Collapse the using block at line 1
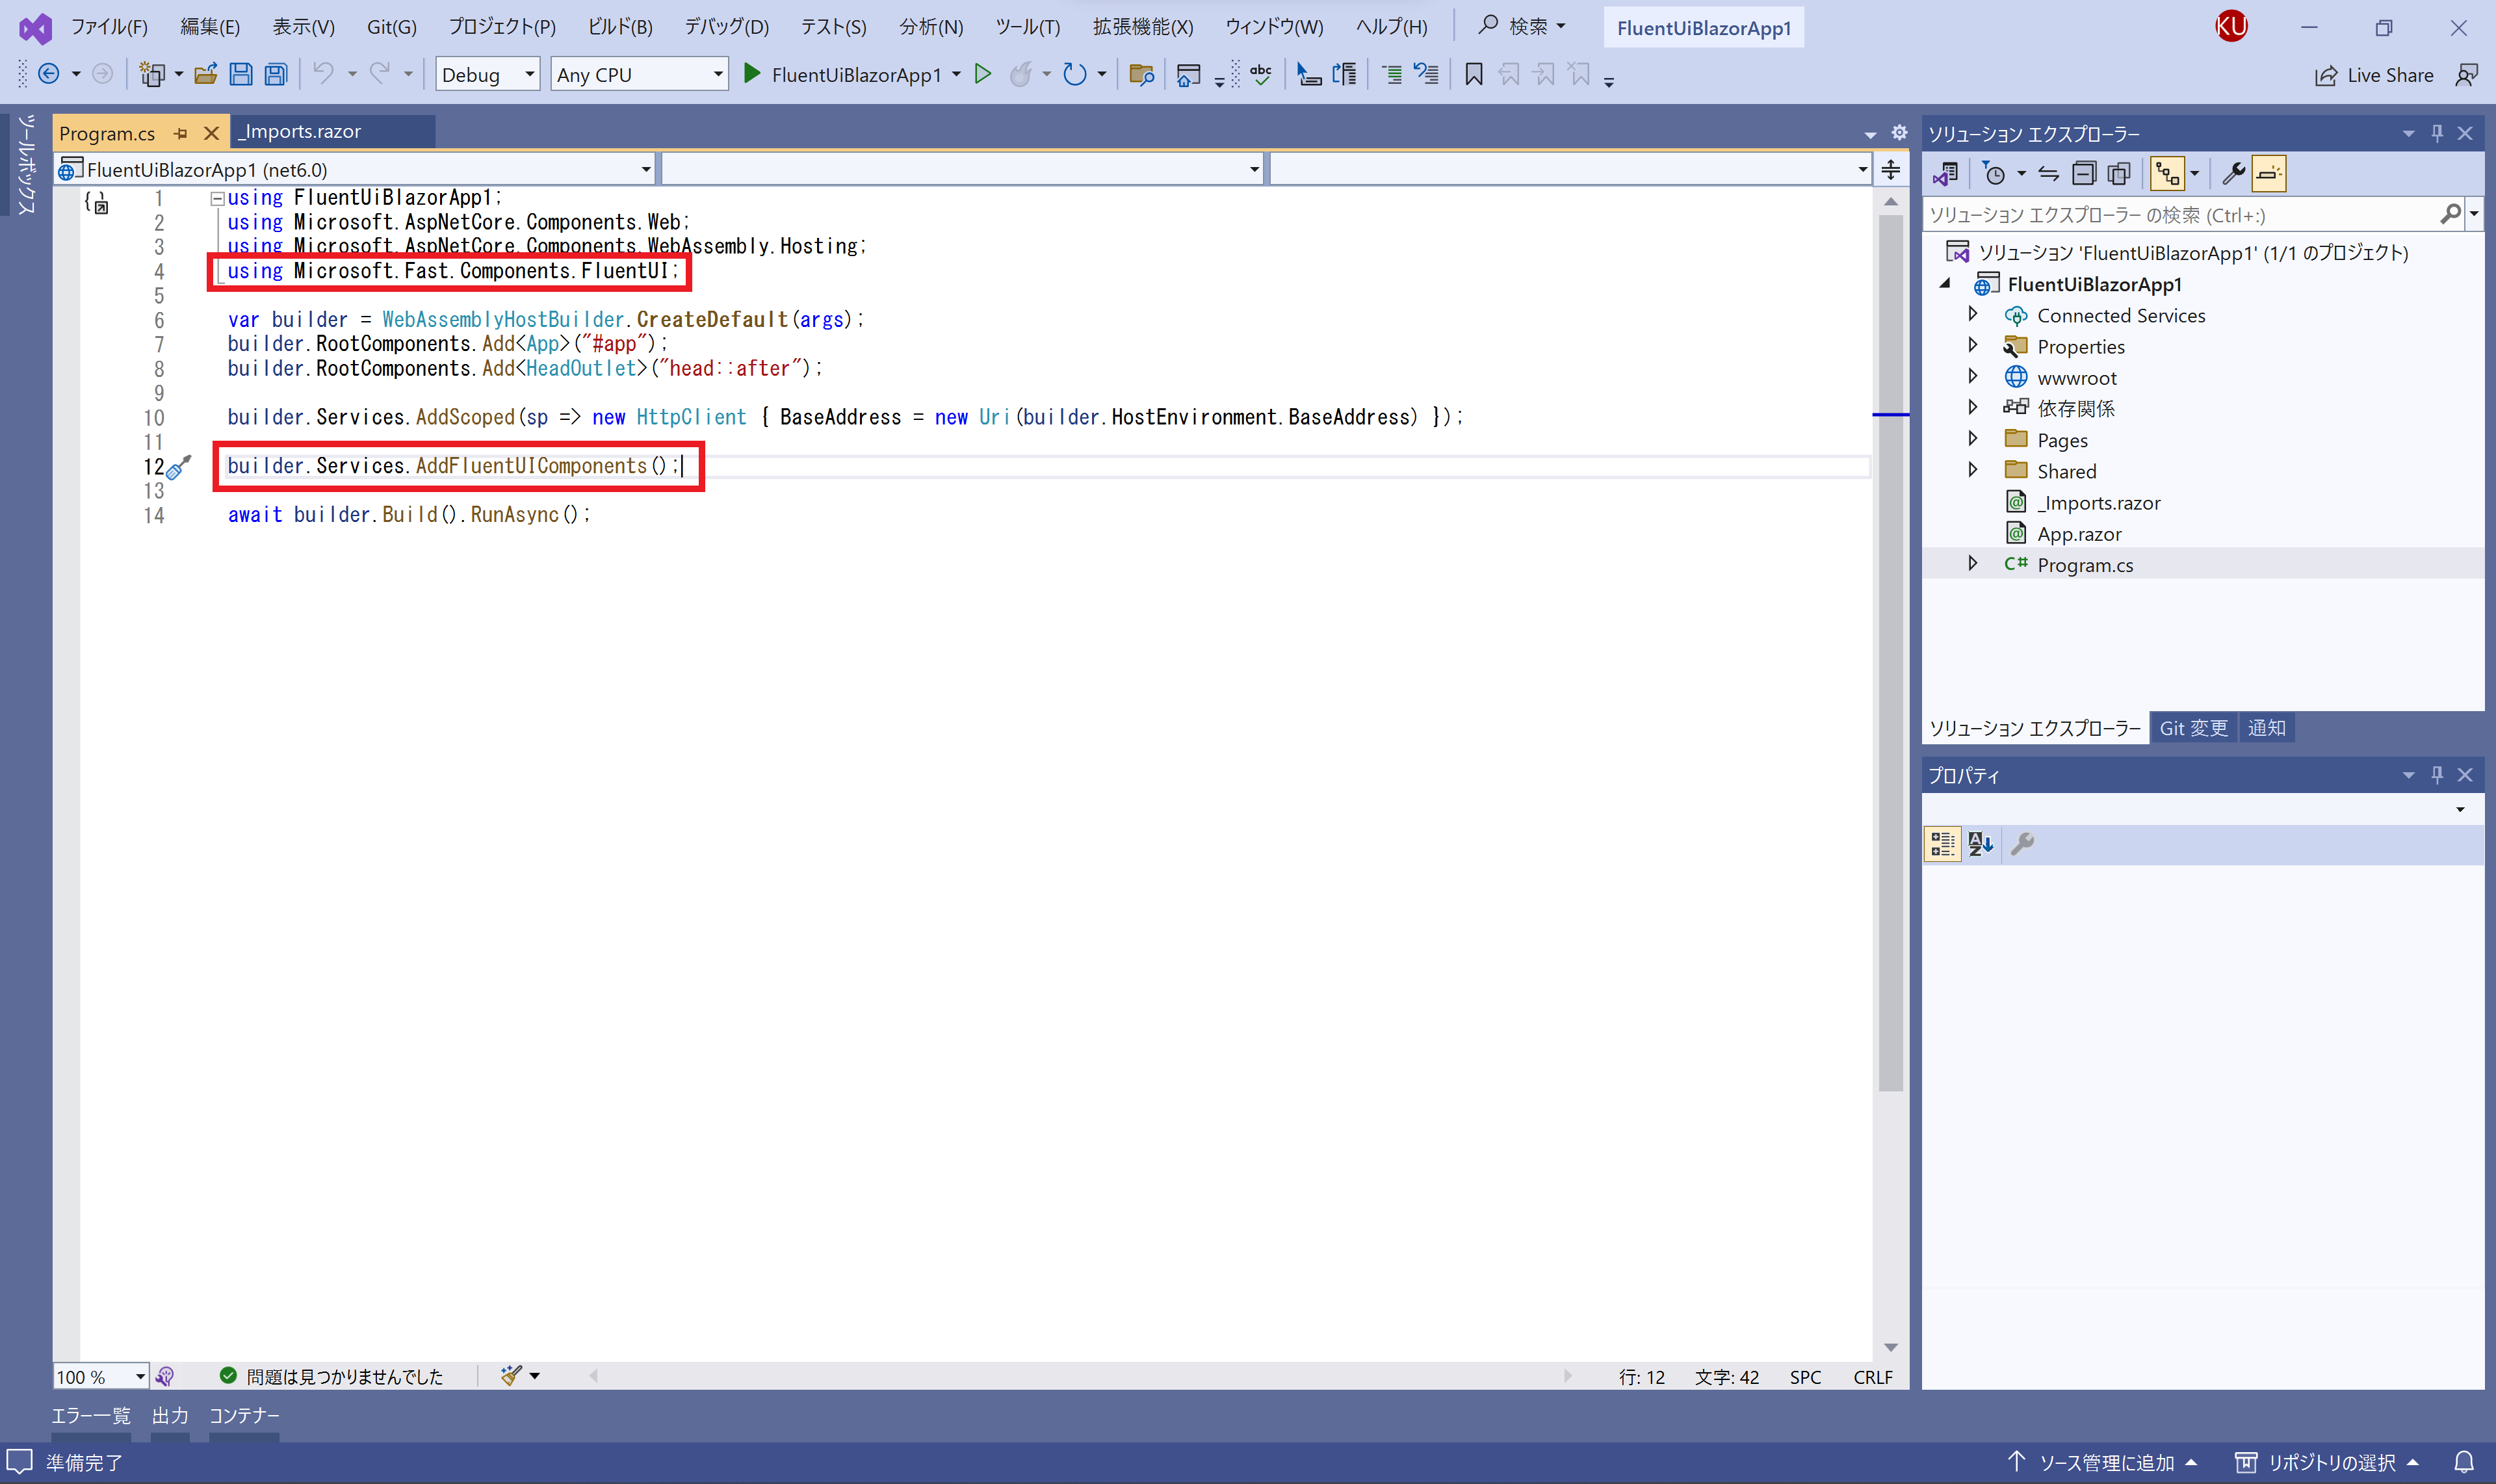This screenshot has height=1484, width=2496. pos(217,198)
